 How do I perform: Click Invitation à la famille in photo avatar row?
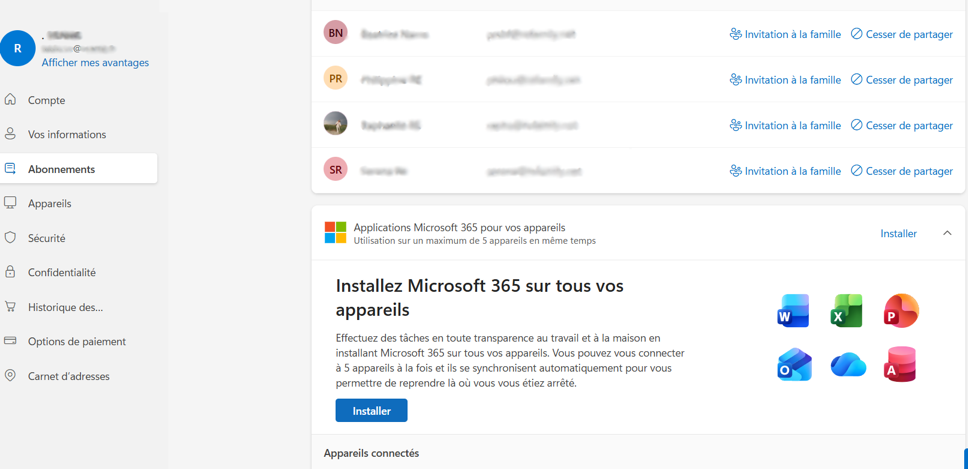click(785, 125)
